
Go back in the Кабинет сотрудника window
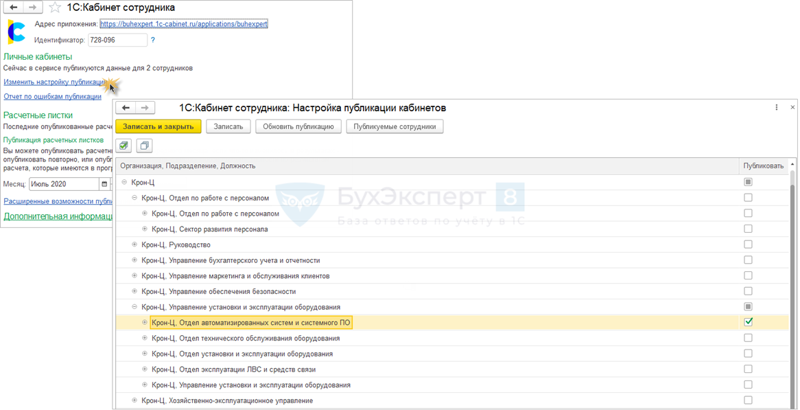13,8
